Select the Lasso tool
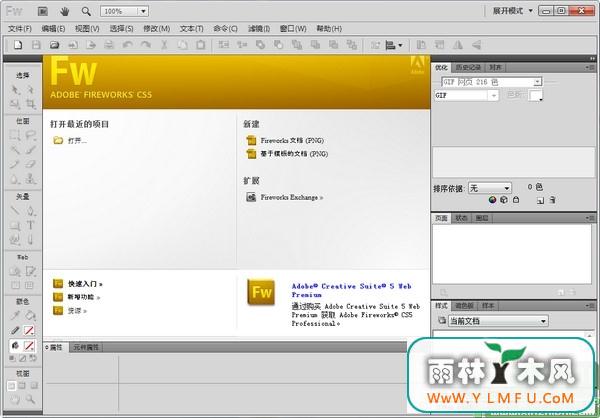This screenshot has height=418, width=600. pos(30,135)
